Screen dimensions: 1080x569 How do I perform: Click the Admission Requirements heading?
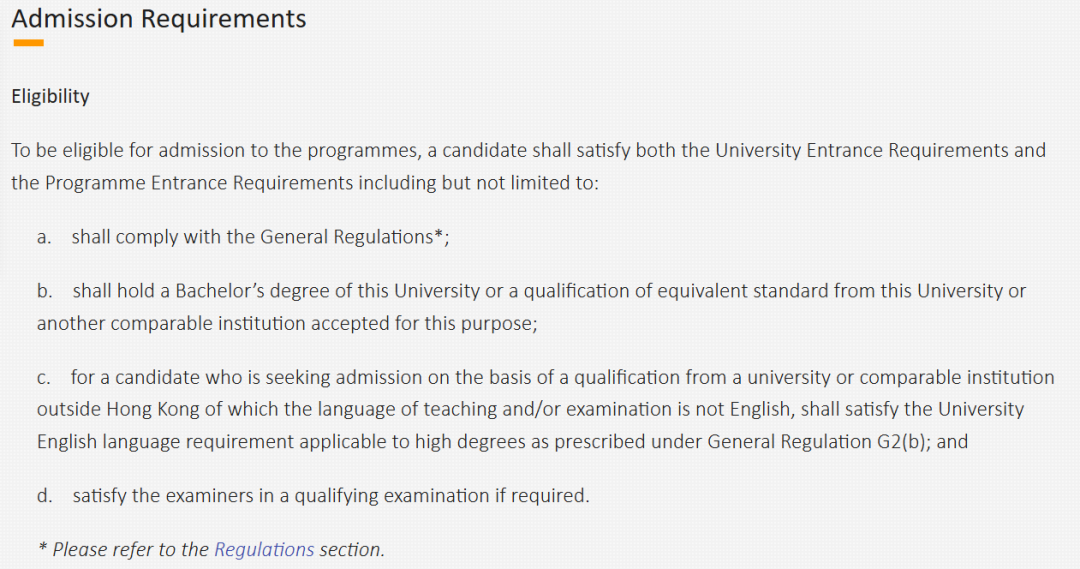159,18
